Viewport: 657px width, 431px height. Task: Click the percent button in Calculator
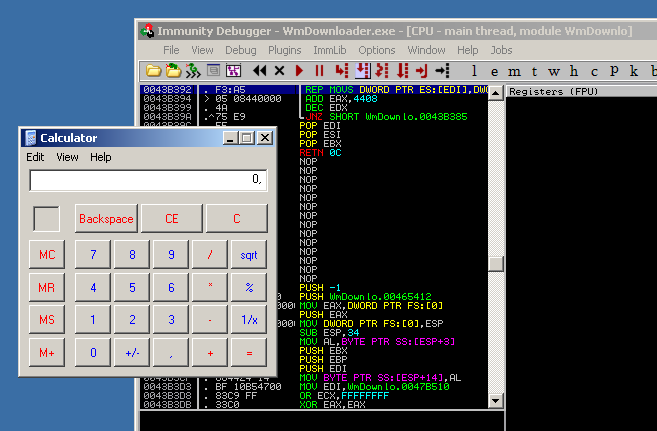(x=249, y=287)
